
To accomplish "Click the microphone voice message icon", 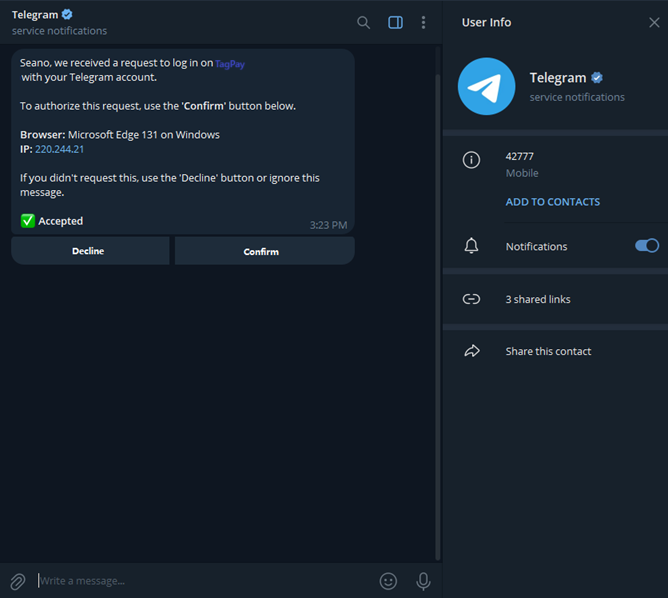I will pyautogui.click(x=423, y=581).
